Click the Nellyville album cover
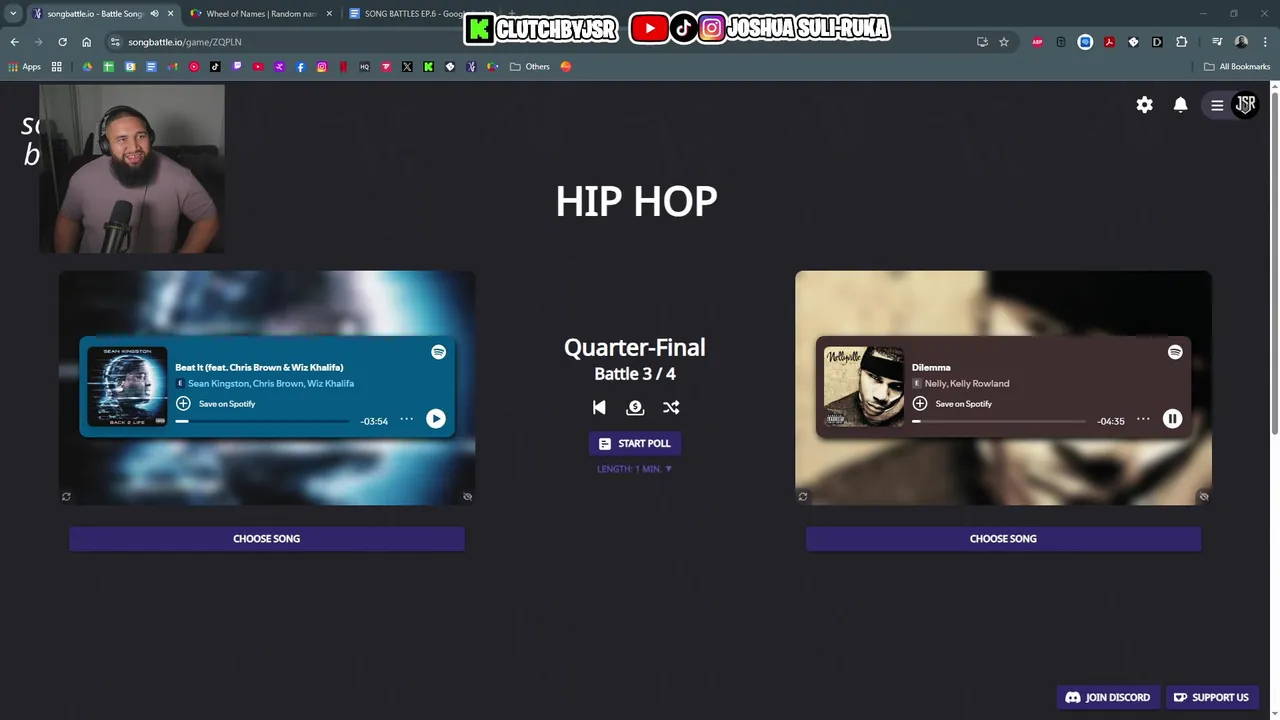This screenshot has width=1280, height=720. point(864,387)
